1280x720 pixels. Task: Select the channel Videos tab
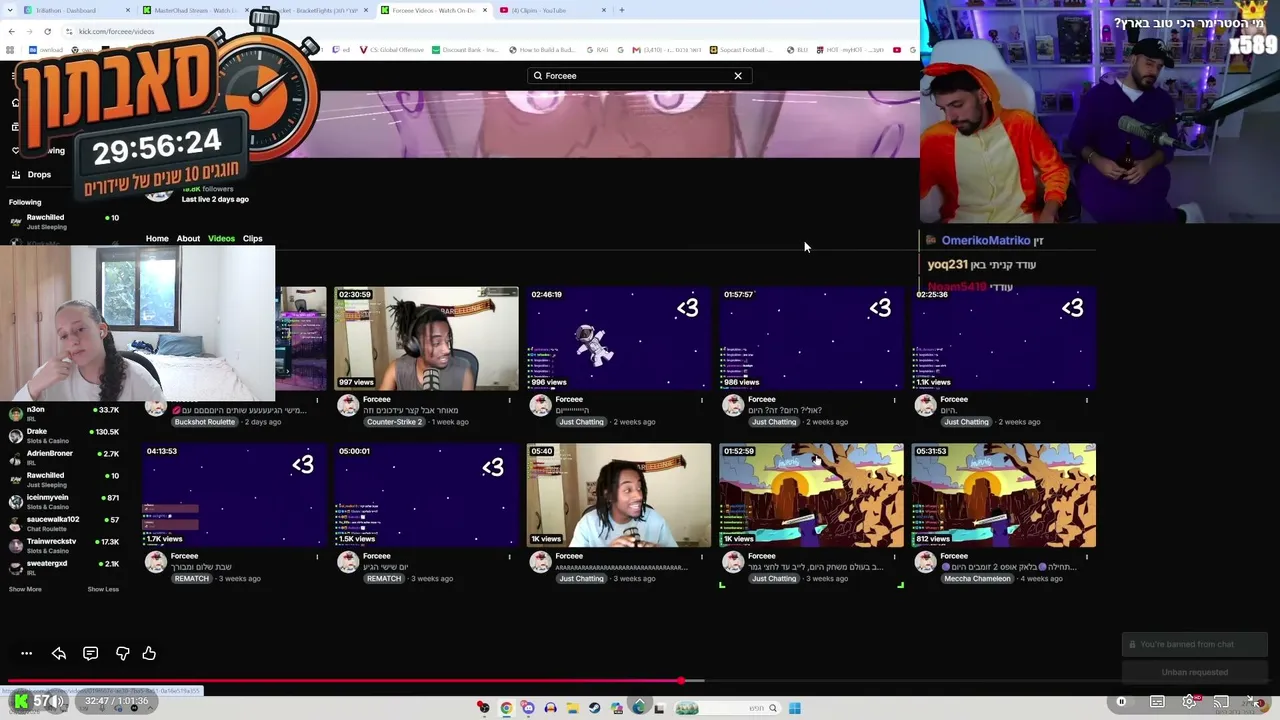coord(221,239)
